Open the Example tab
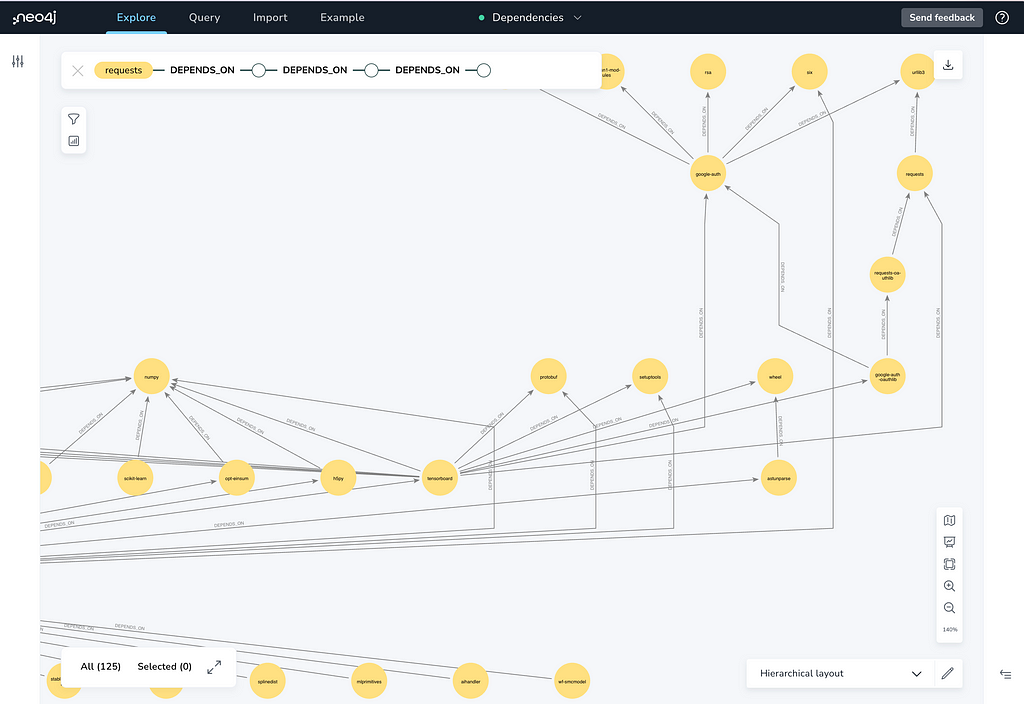The width and height of the screenshot is (1024, 704). click(x=342, y=18)
